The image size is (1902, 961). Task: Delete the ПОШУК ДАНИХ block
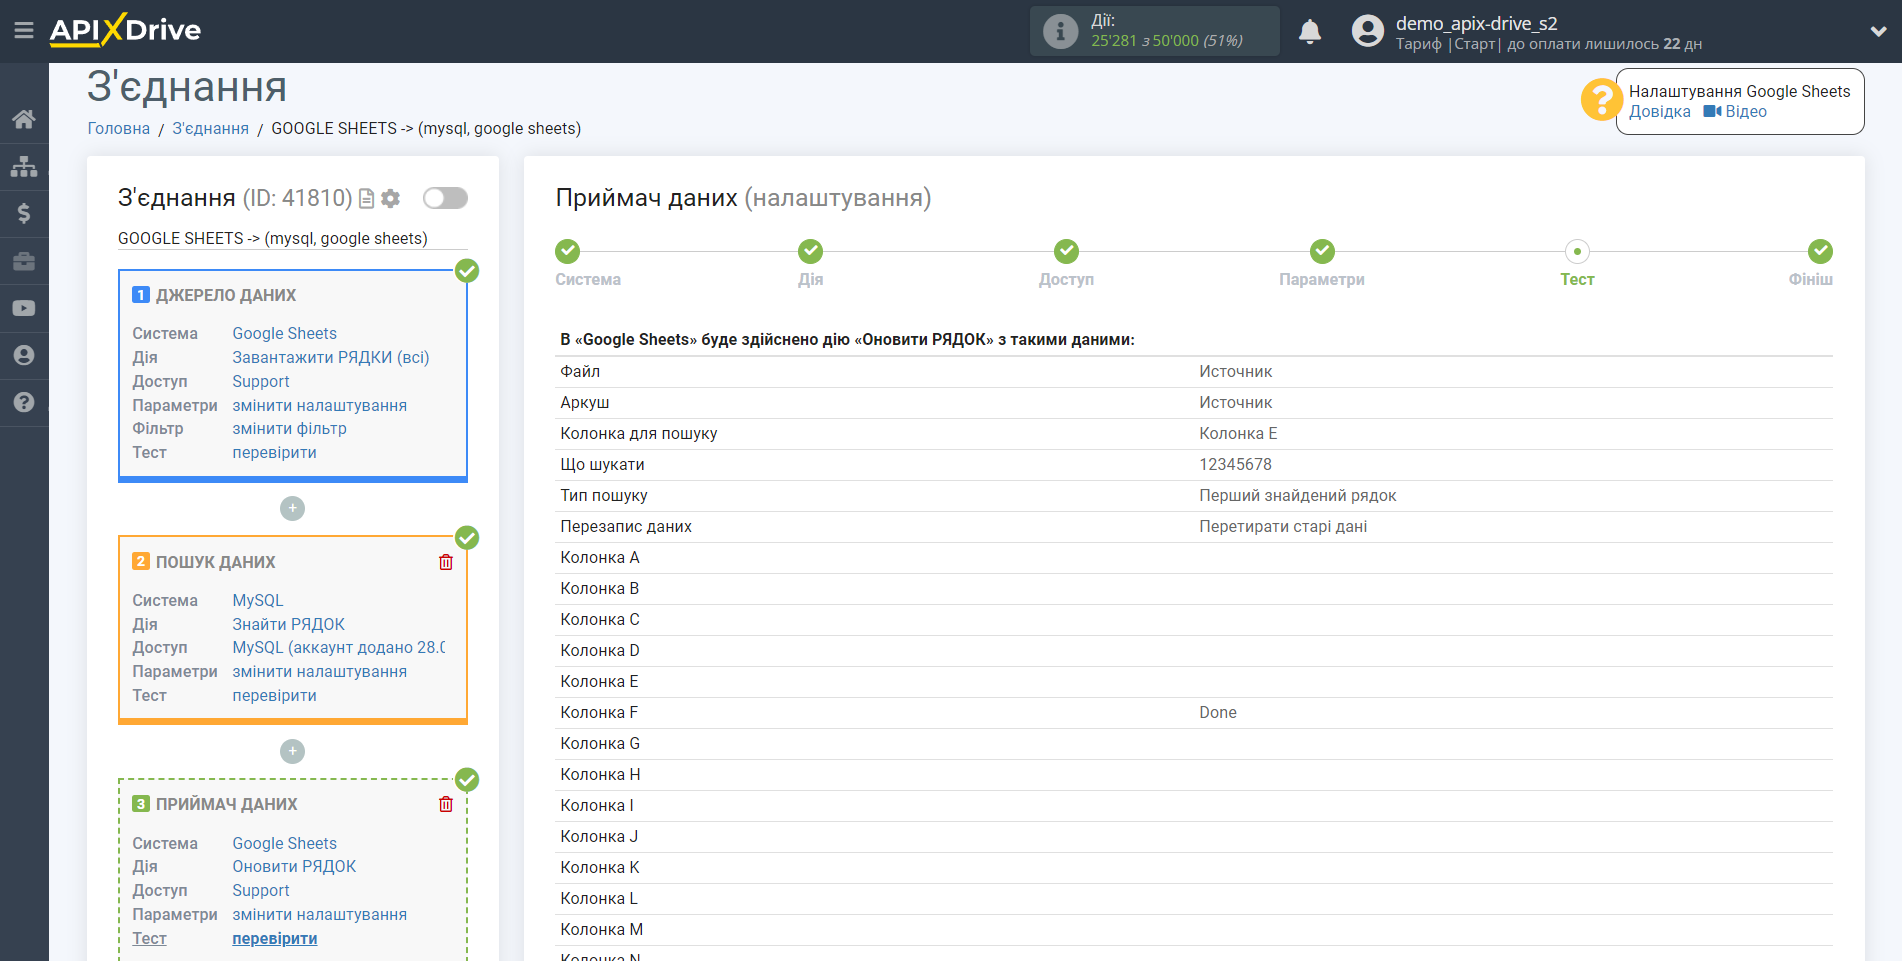tap(446, 562)
